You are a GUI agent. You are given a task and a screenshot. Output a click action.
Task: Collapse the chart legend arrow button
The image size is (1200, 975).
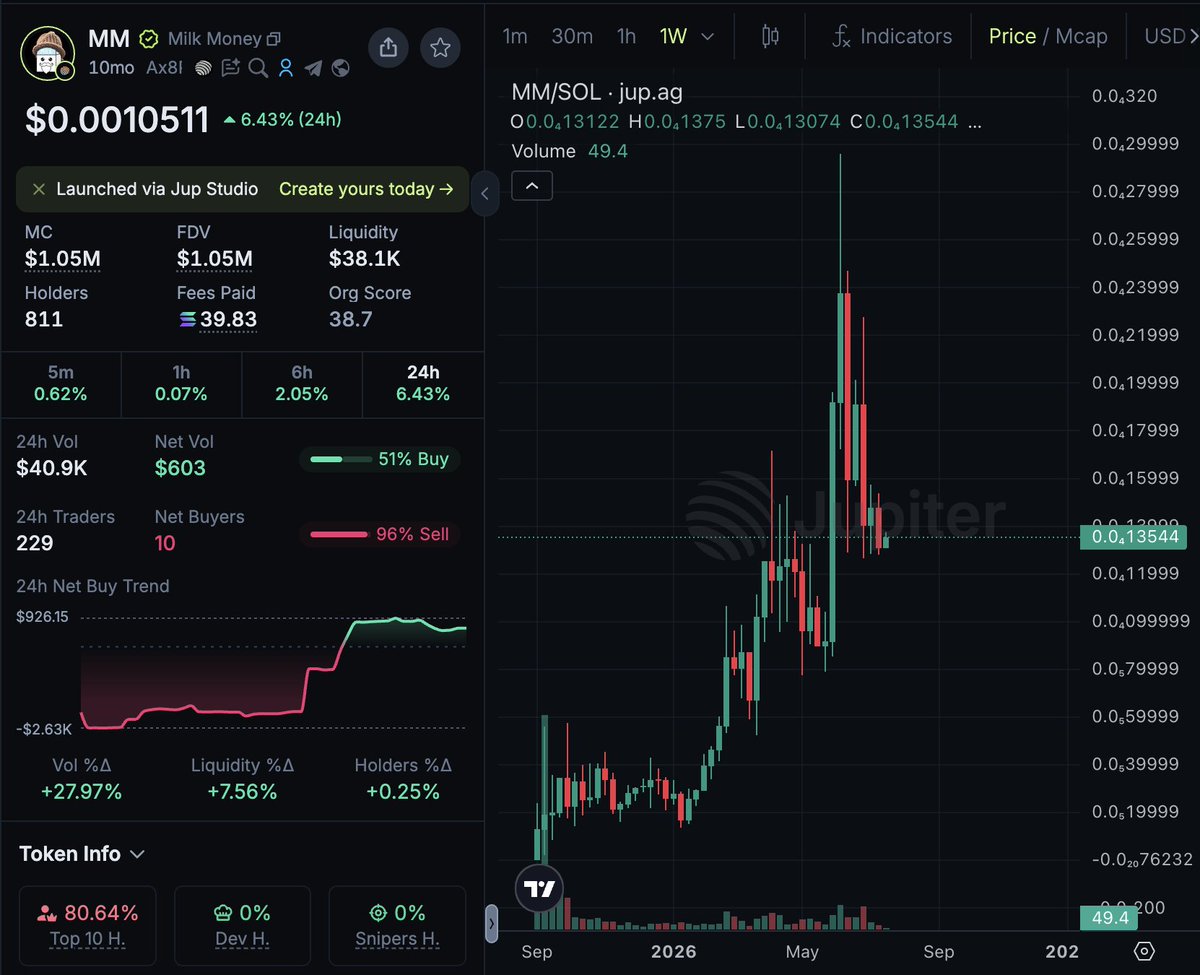532,185
